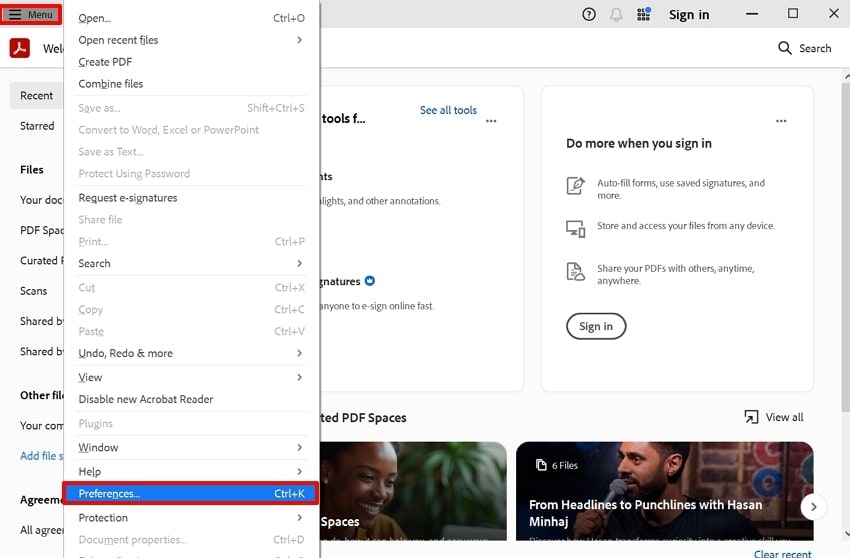Screen dimensions: 850x558
Task: Choose Combine files menu item
Action: pos(191,84)
